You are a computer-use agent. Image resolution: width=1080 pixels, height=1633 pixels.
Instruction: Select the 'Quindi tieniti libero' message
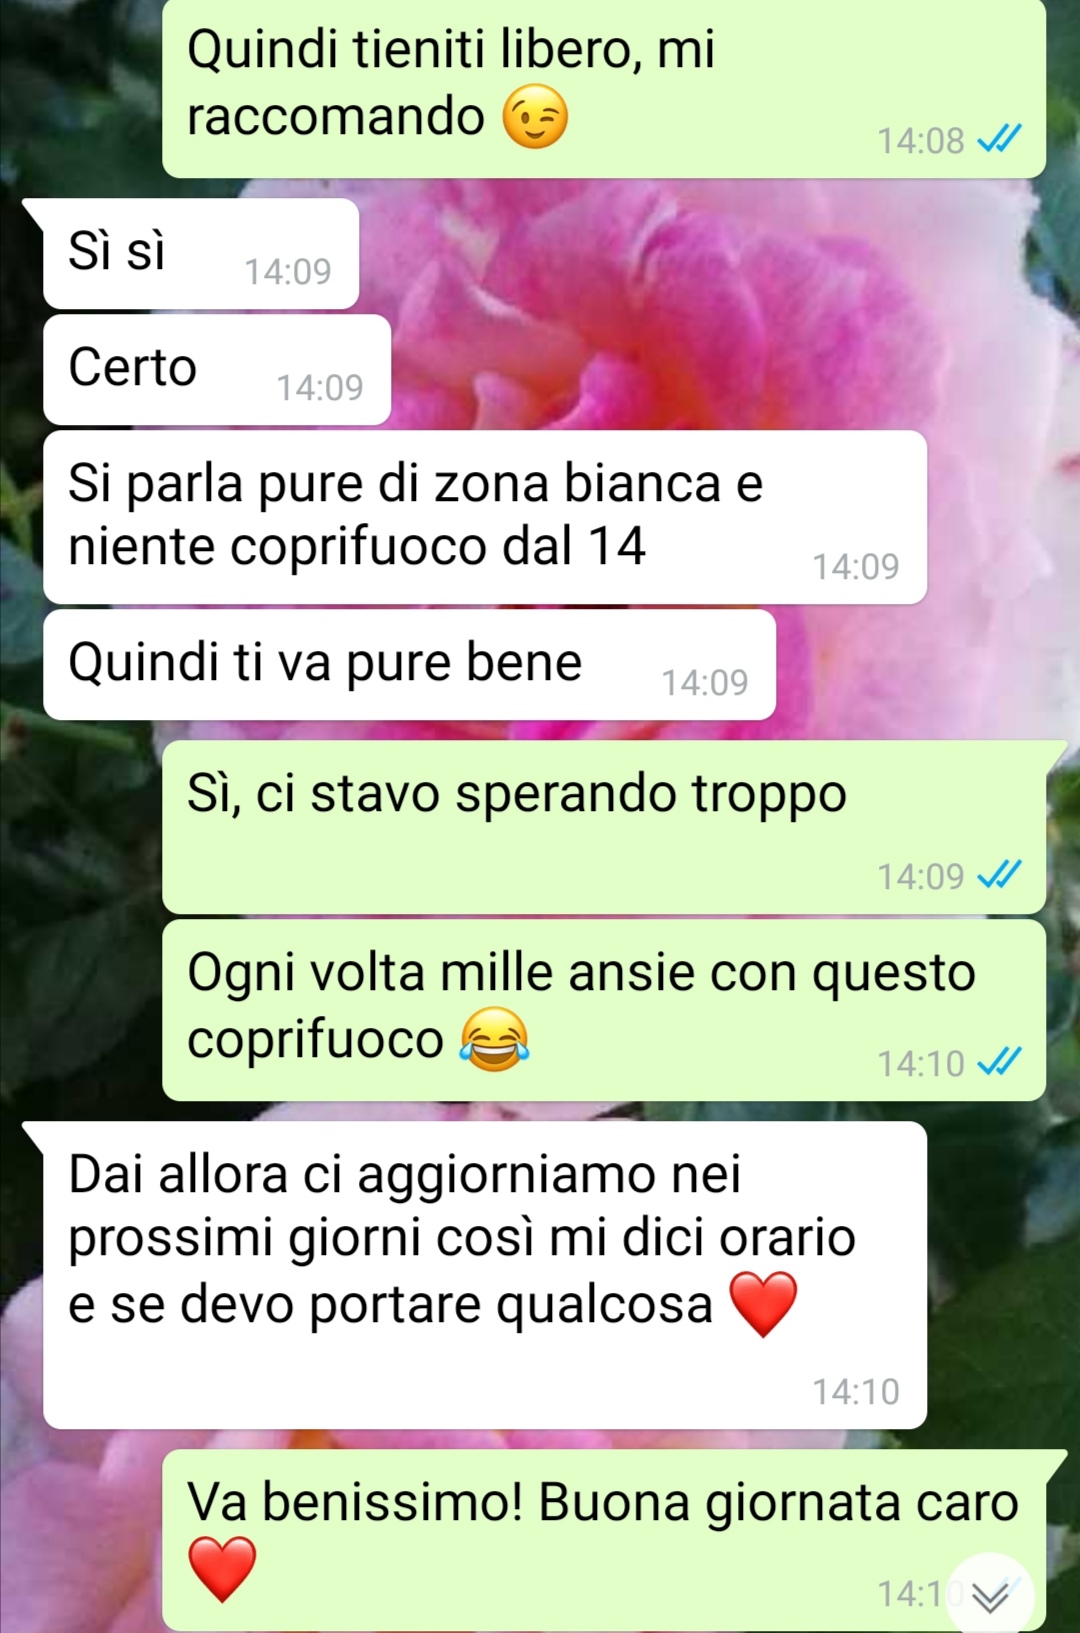604,89
